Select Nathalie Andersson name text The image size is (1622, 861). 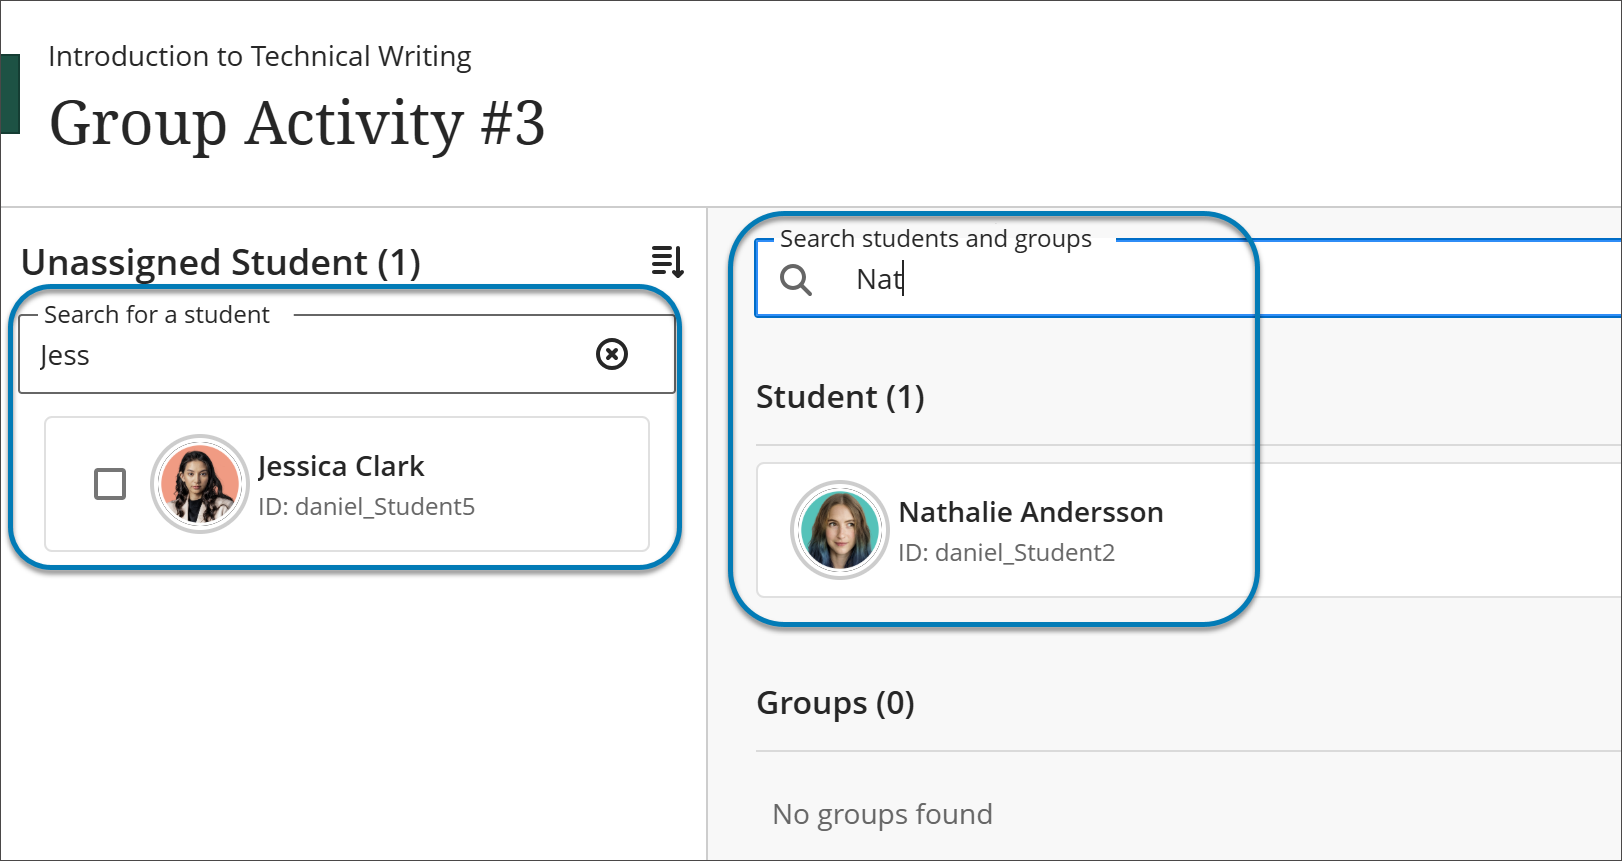pos(1031,512)
